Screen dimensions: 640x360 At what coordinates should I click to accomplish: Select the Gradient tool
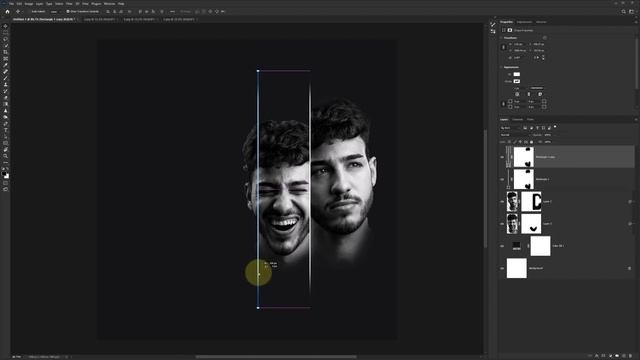[6, 104]
